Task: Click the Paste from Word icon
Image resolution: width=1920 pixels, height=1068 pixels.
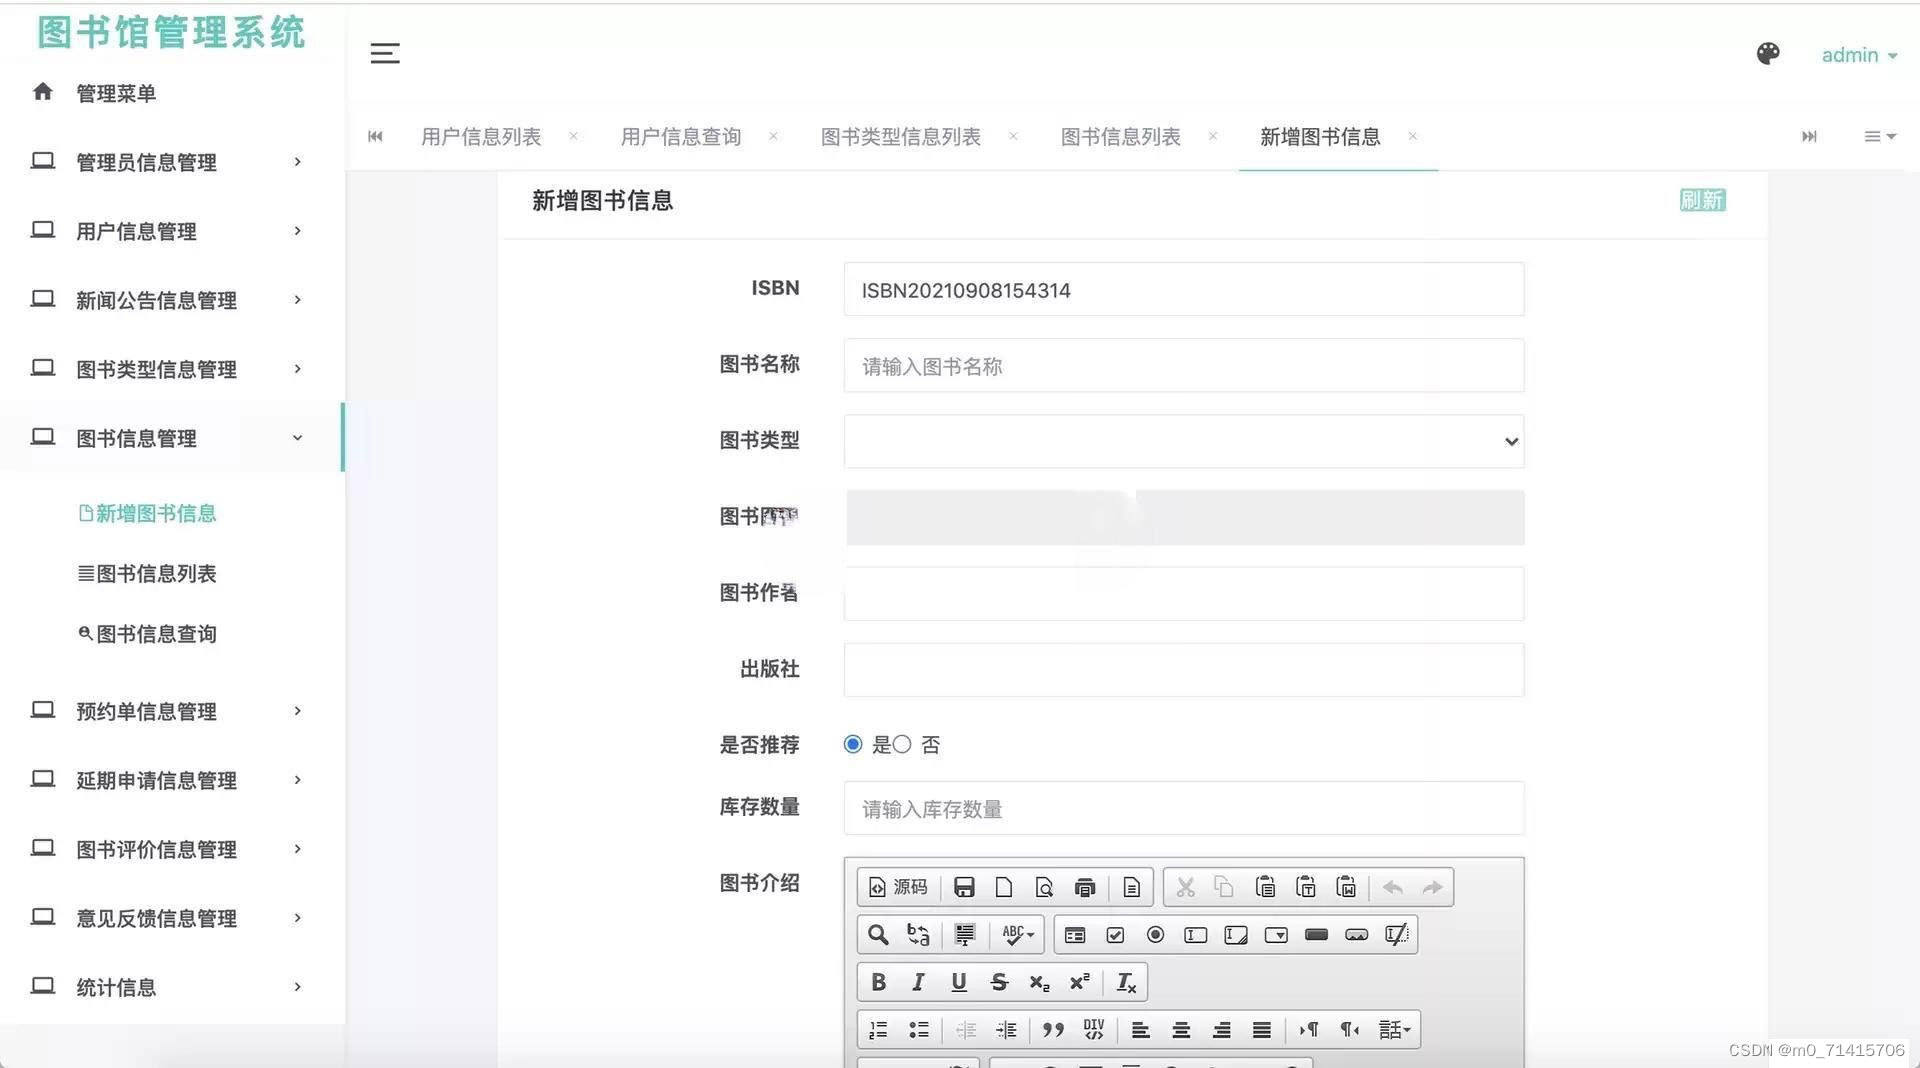Action: [1346, 887]
